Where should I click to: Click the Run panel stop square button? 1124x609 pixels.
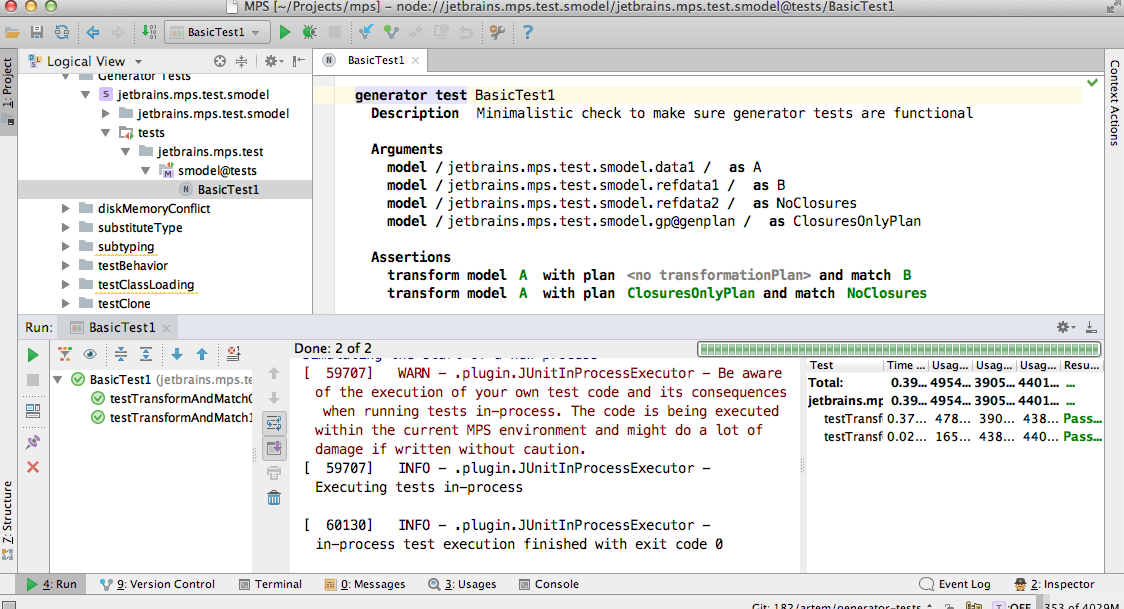[32, 380]
